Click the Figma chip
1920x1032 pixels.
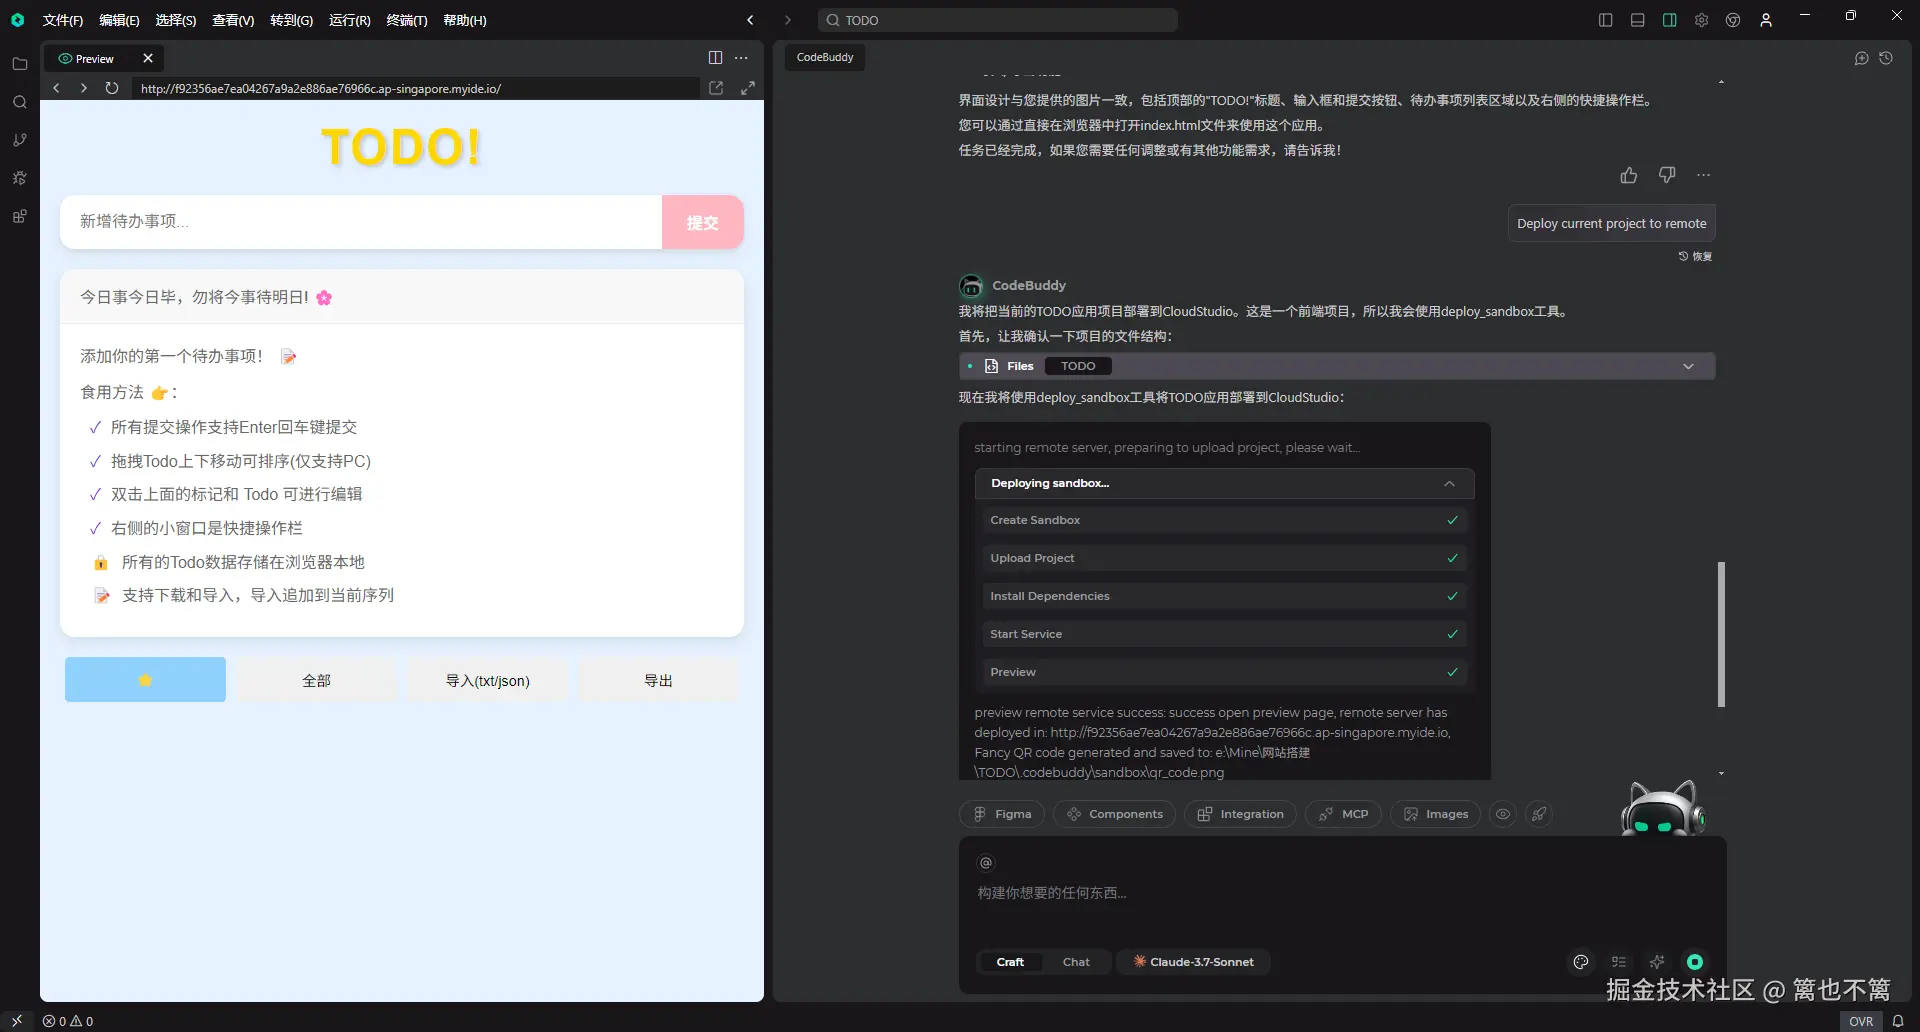coord(1002,814)
